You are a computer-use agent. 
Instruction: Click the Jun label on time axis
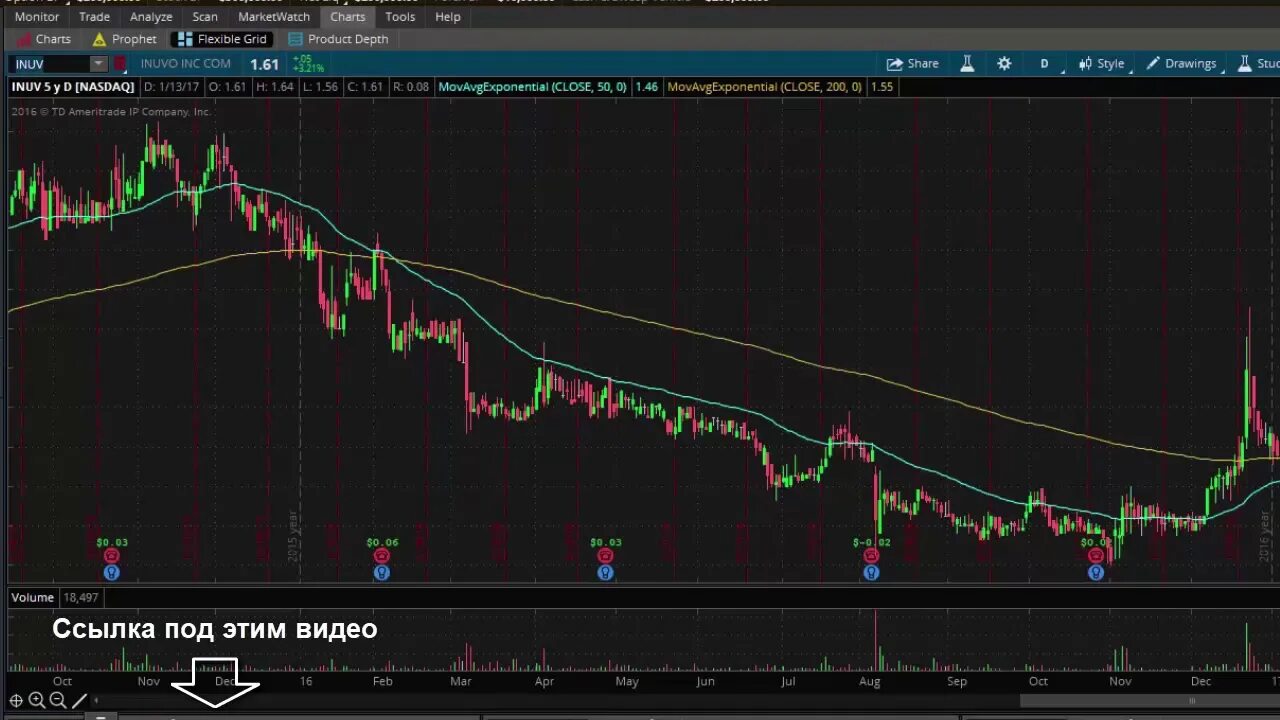click(x=705, y=681)
